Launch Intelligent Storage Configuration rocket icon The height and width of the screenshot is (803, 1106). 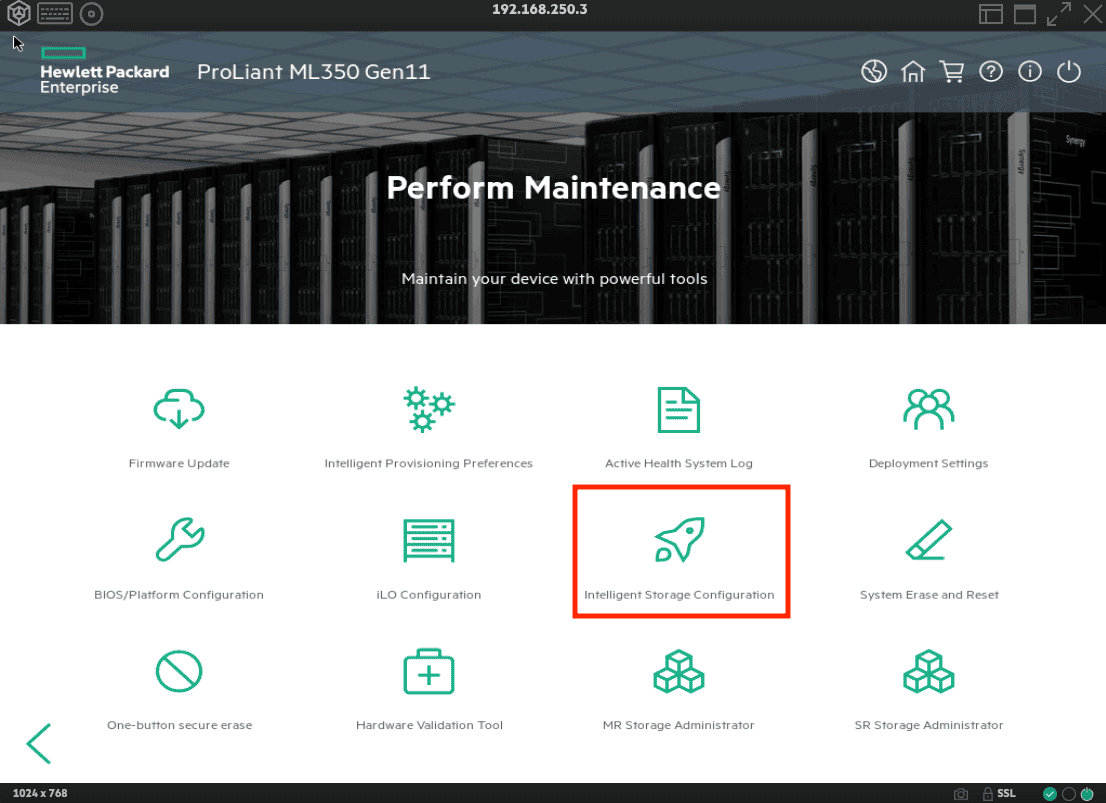click(x=678, y=541)
